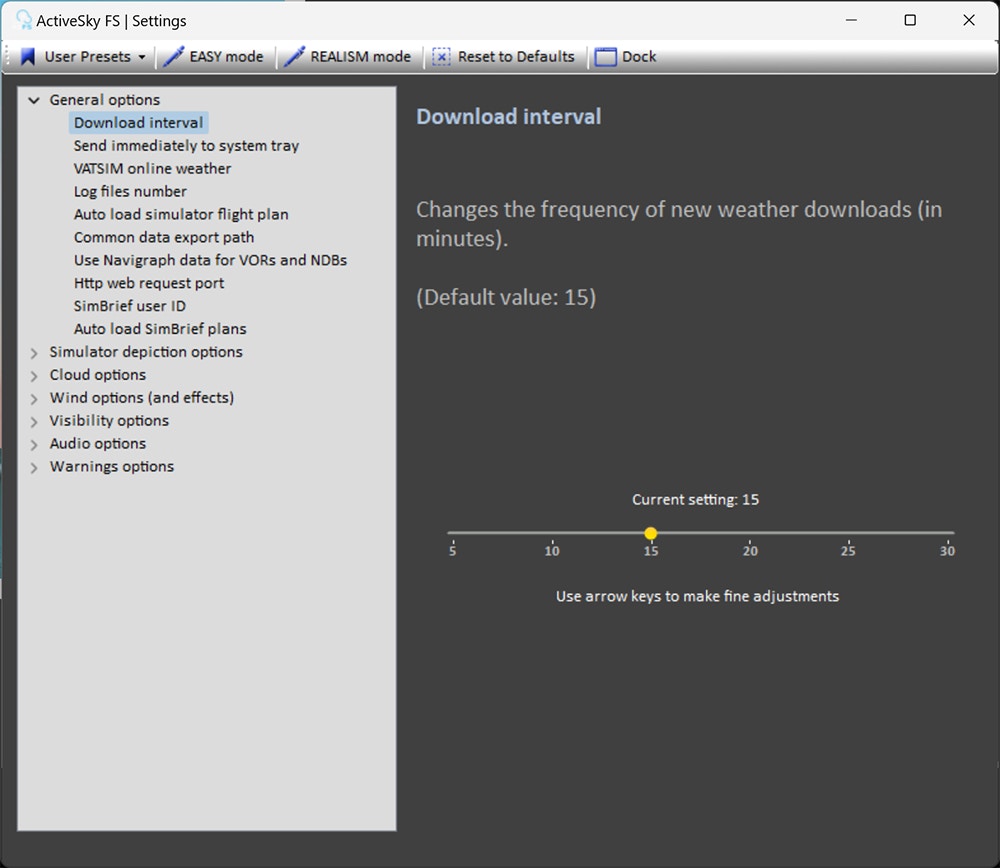The width and height of the screenshot is (1000, 868).
Task: Maximize the Settings window
Action: [x=910, y=20]
